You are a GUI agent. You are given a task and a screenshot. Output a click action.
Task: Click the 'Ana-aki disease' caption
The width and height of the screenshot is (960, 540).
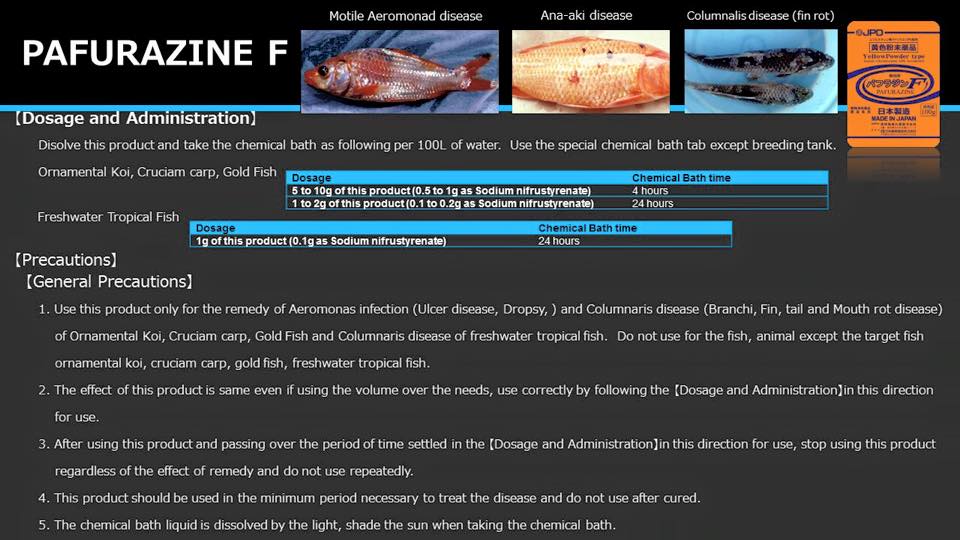coord(586,15)
